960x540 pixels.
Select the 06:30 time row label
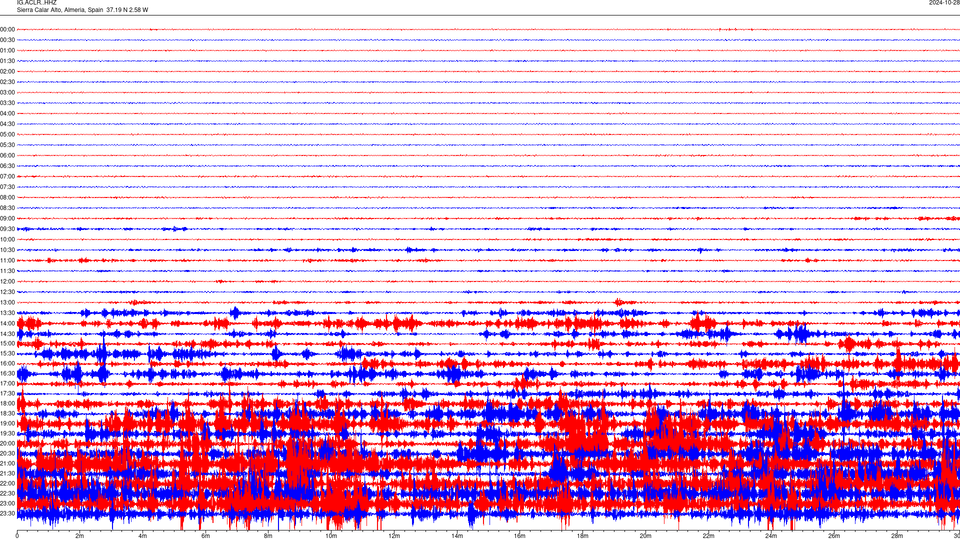coord(7,166)
